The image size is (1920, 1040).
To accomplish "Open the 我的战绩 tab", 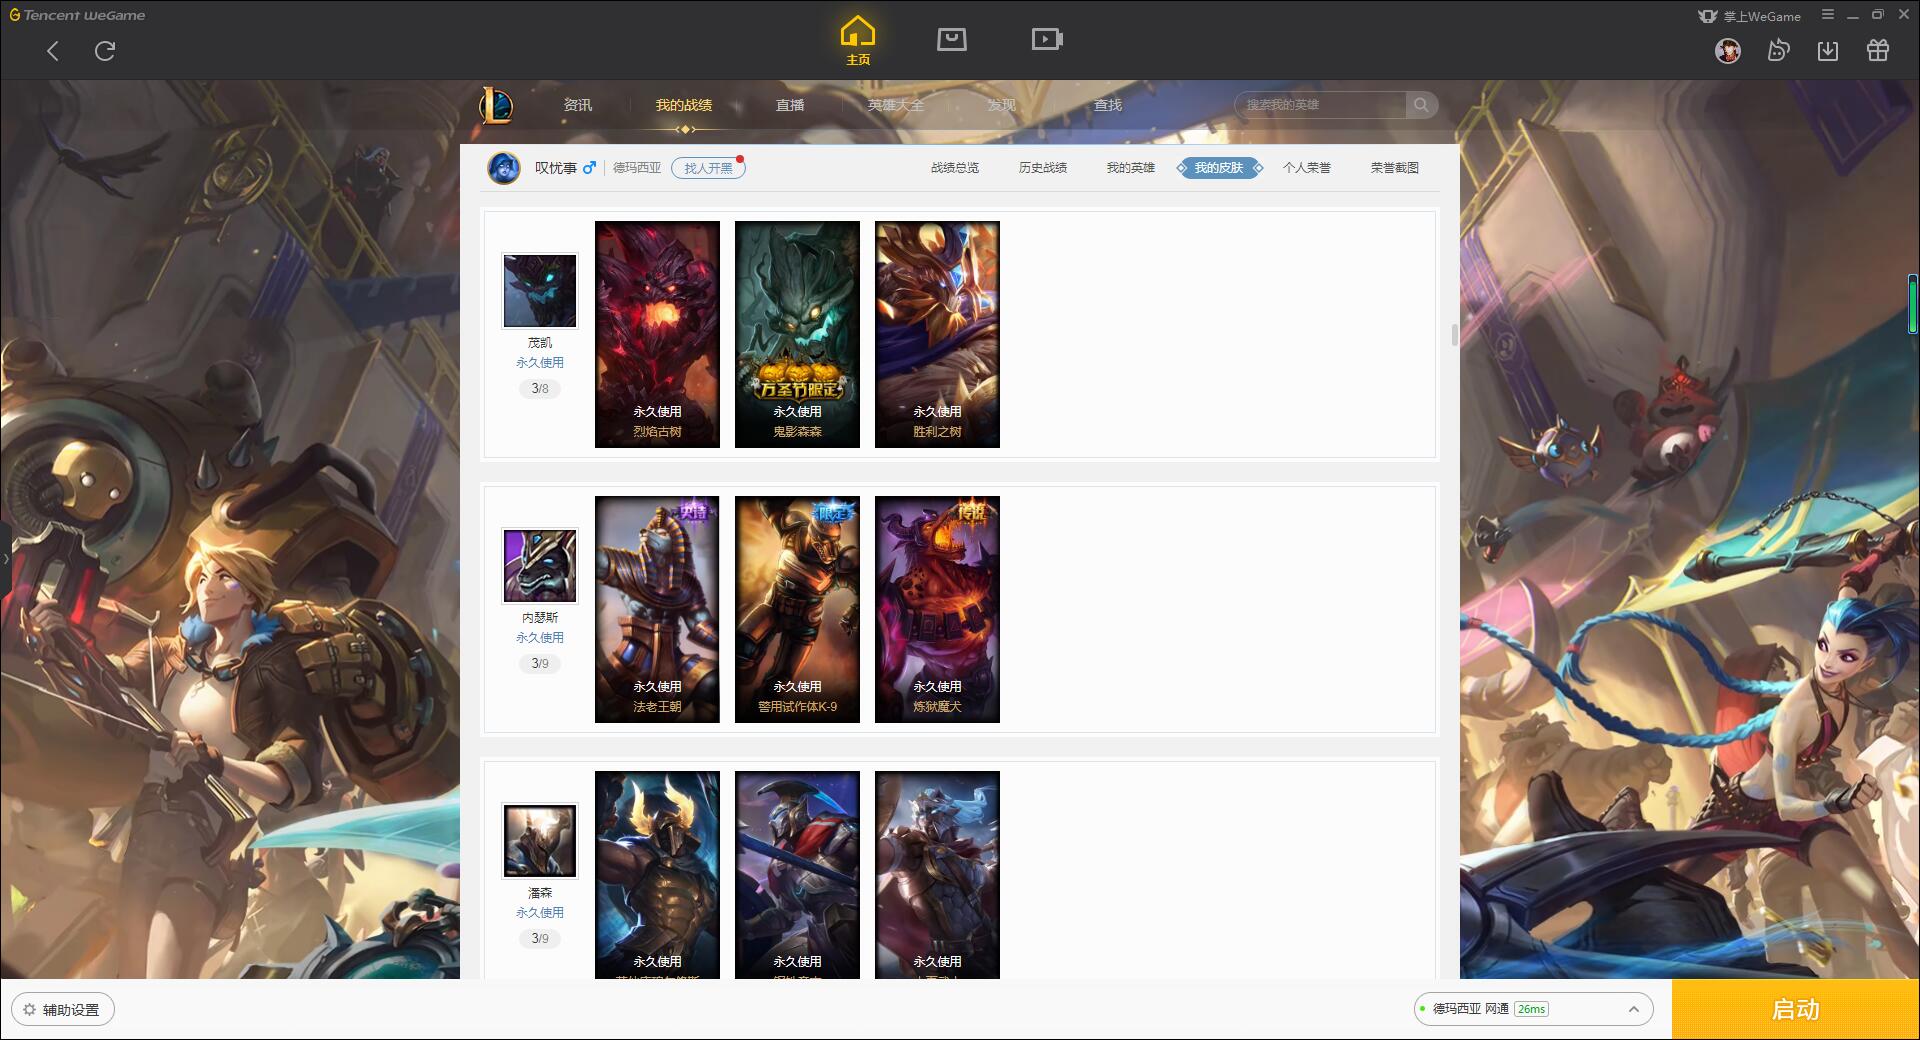I will 684,105.
